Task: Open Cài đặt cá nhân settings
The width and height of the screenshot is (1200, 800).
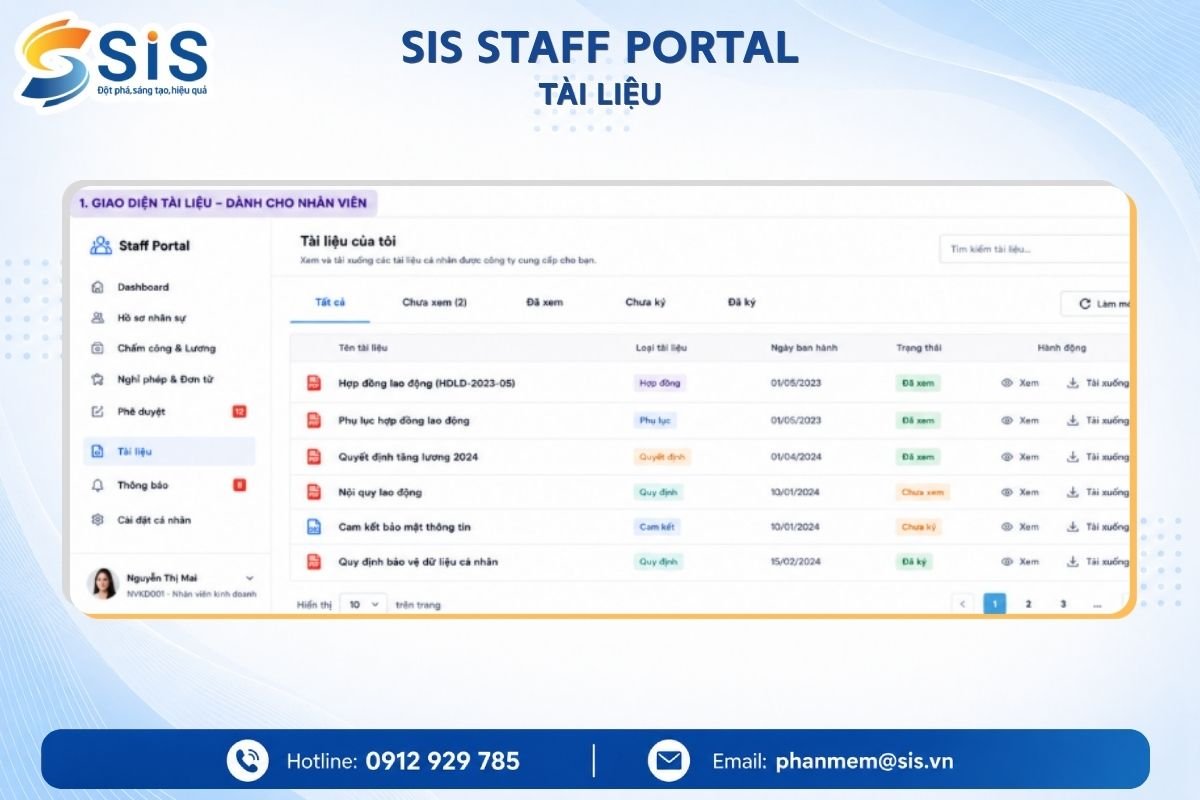Action: (x=154, y=520)
